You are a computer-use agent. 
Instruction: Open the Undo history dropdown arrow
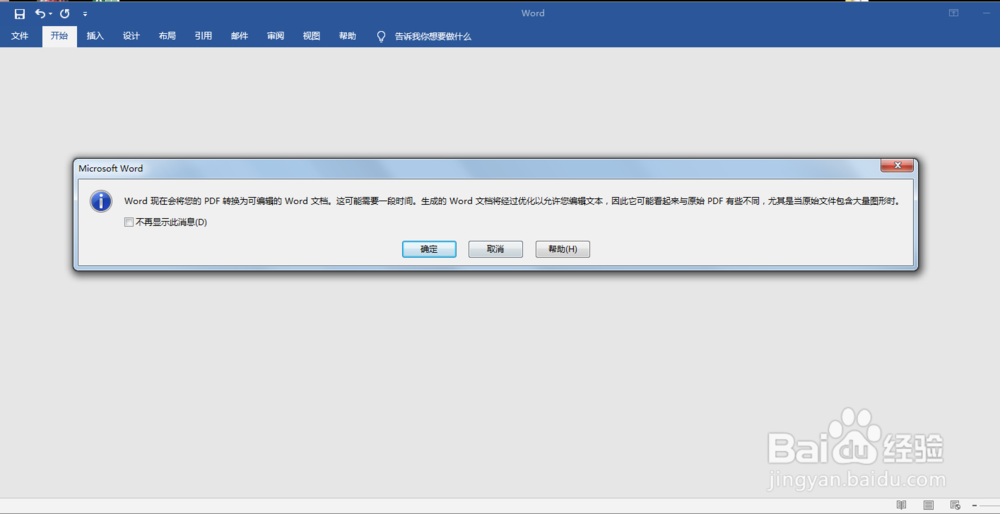(x=50, y=14)
